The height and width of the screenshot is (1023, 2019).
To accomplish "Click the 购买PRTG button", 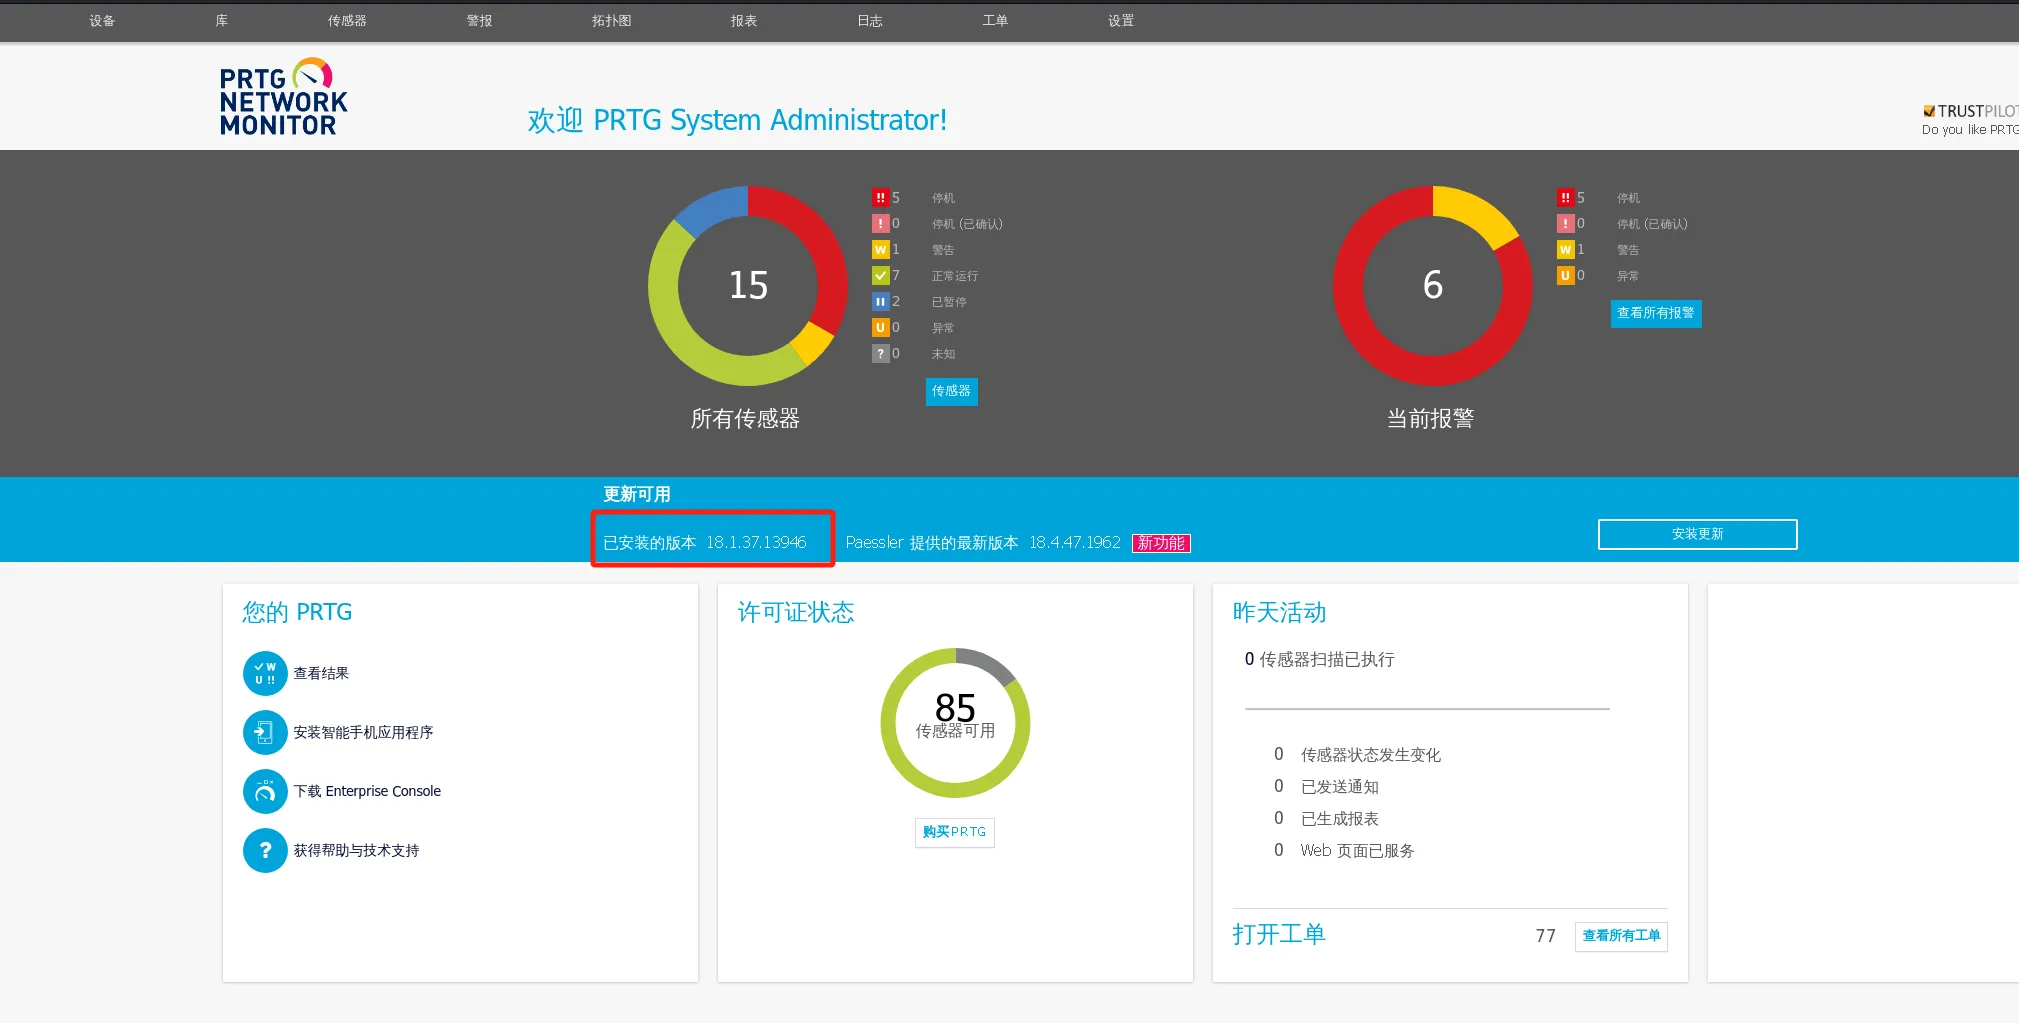I will (x=954, y=832).
